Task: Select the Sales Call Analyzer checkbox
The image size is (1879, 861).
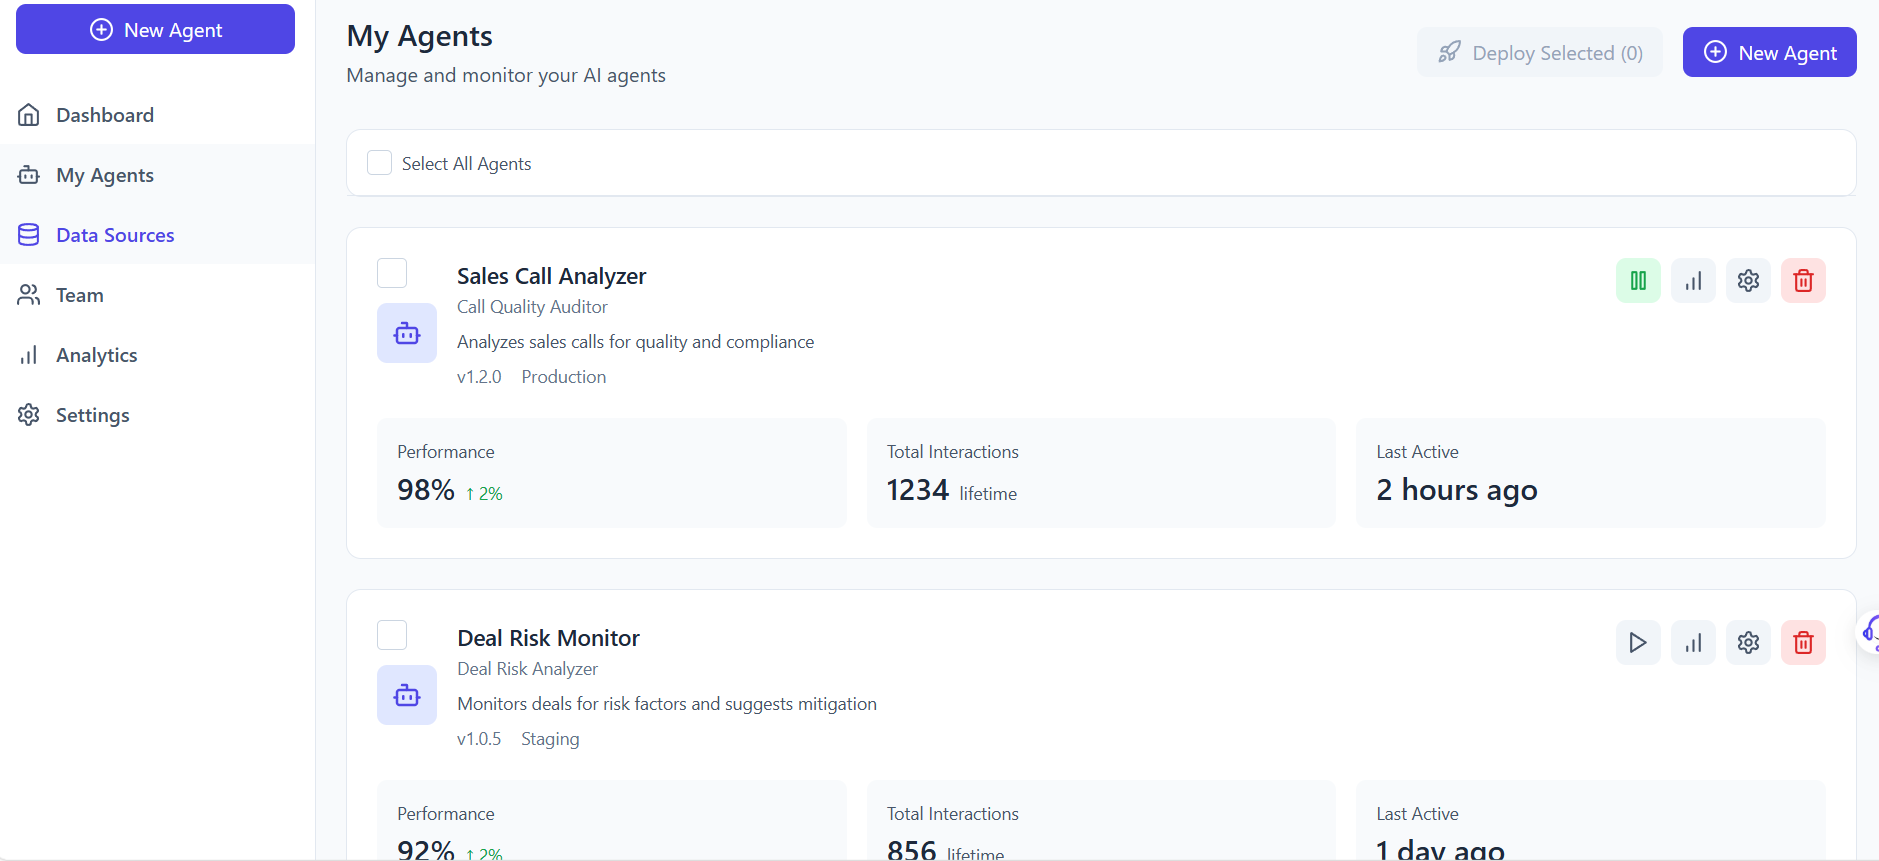Action: click(x=392, y=273)
